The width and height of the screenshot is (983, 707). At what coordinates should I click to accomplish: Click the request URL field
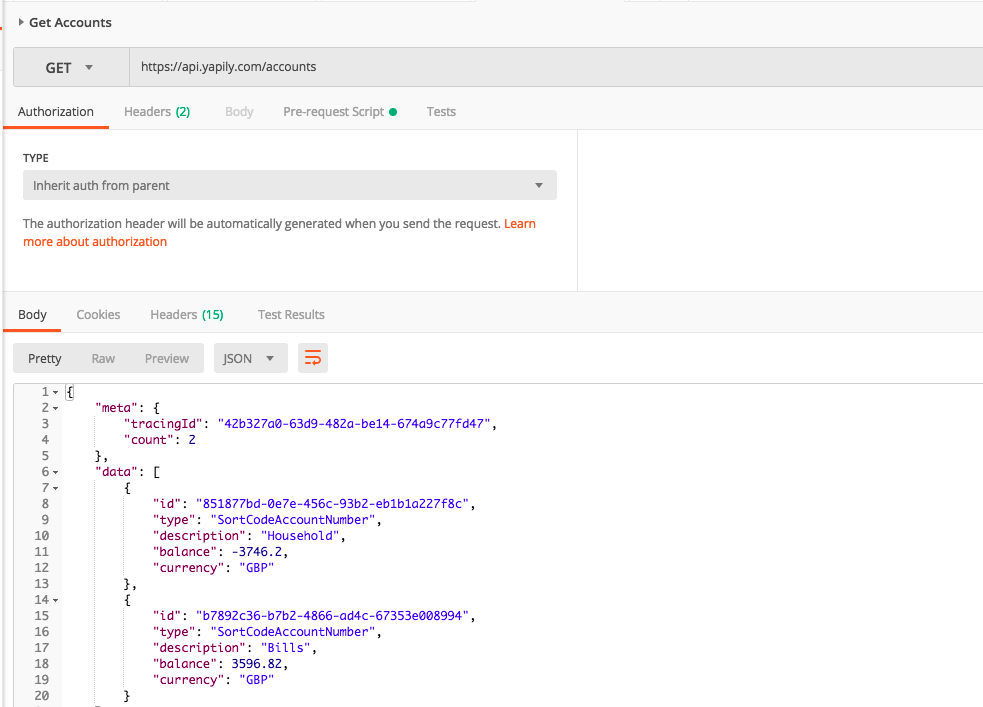pyautogui.click(x=550, y=68)
